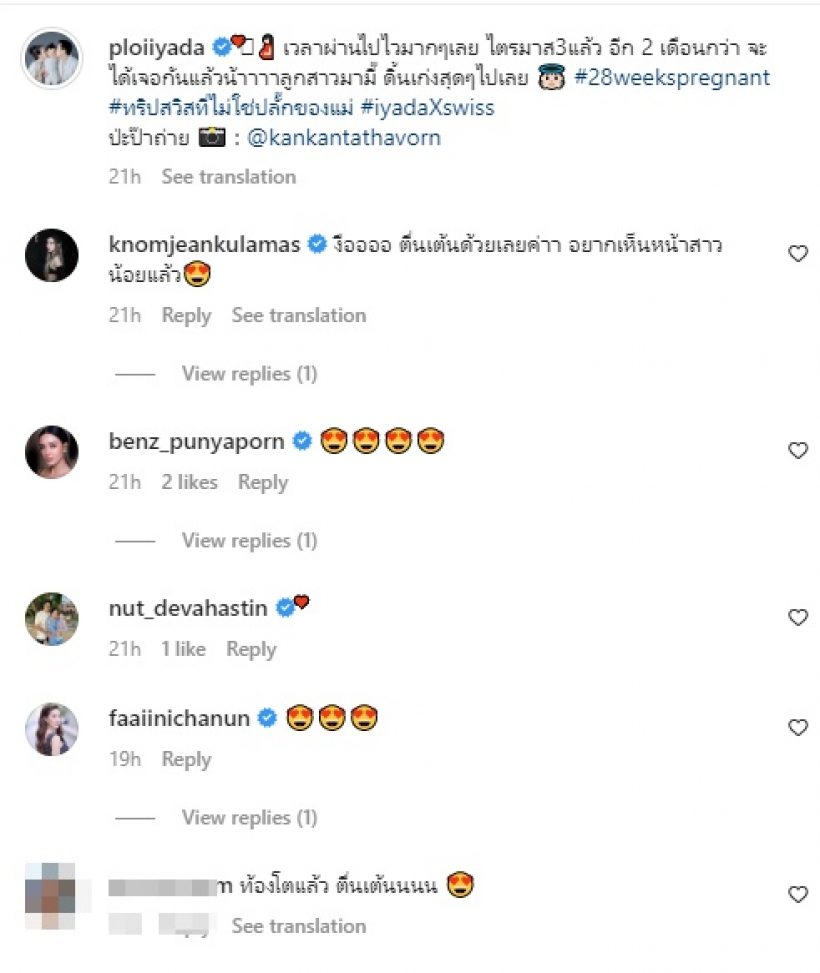This screenshot has width=820, height=973.
Task: See translation of ploiiyada's caption
Action: click(229, 177)
